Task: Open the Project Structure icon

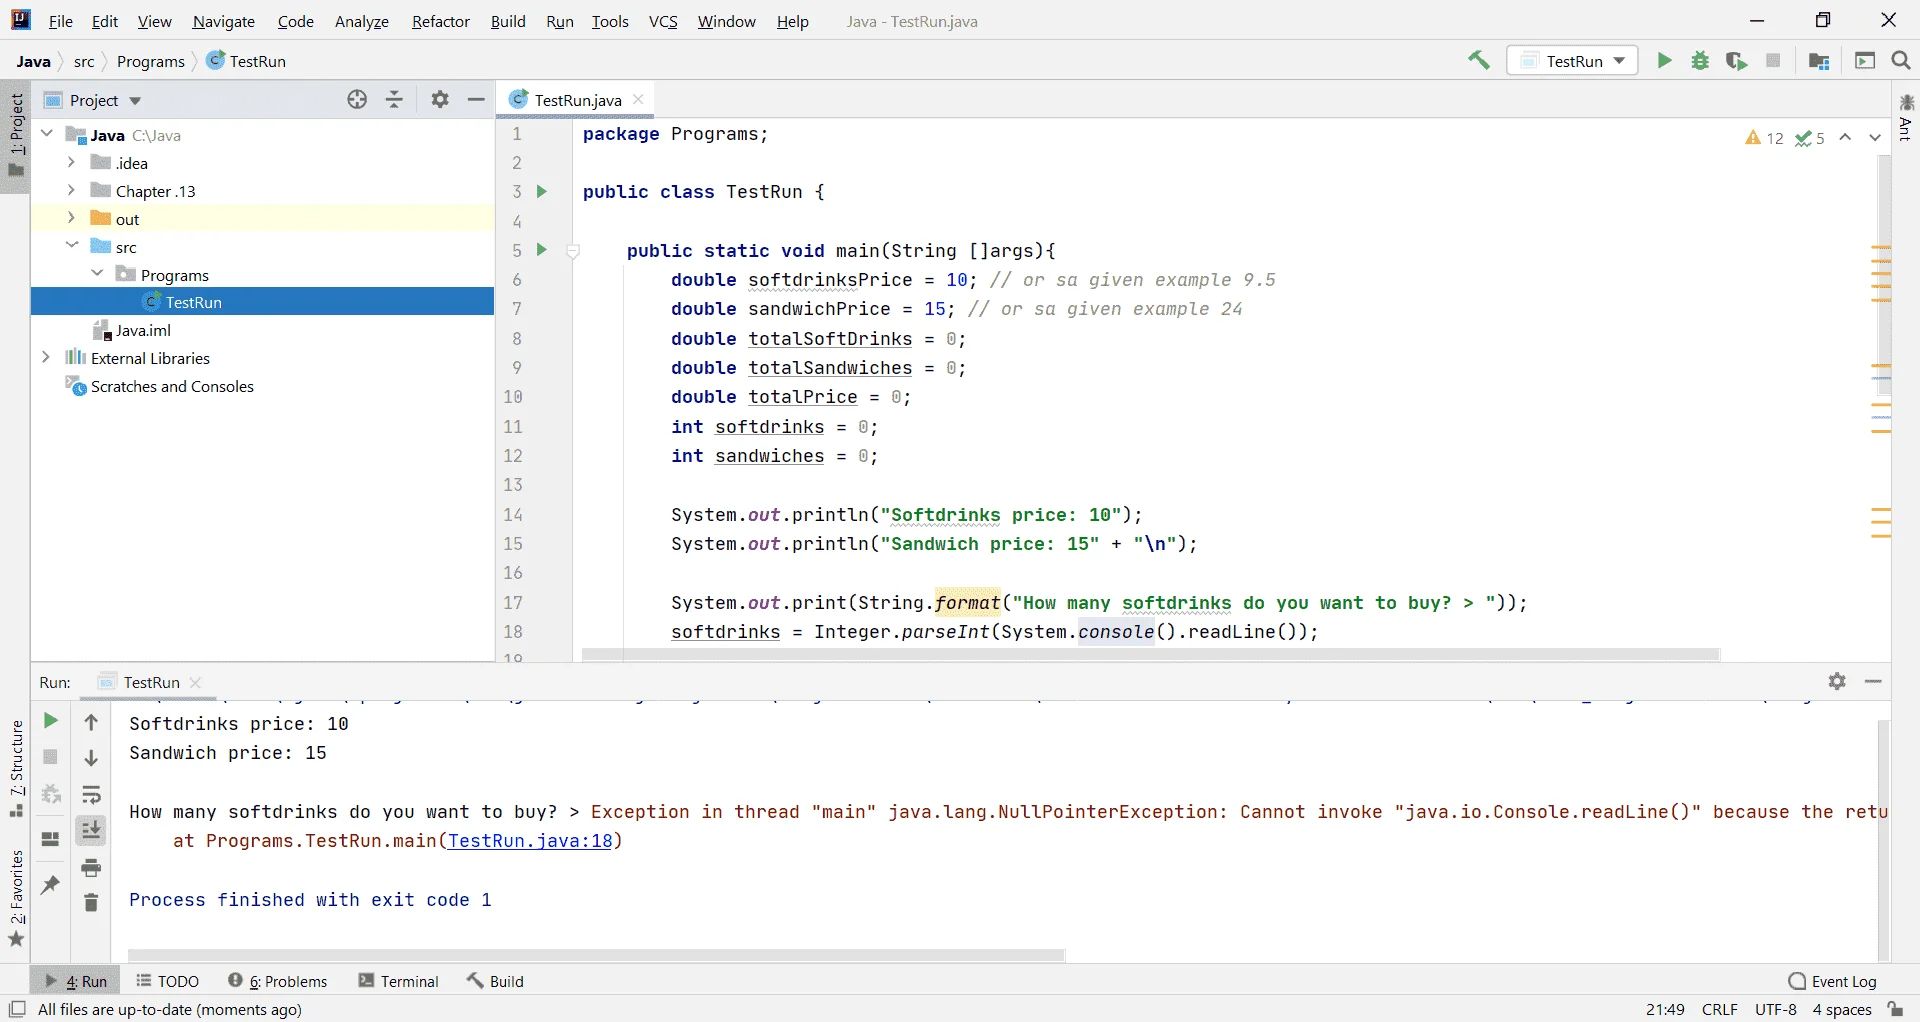Action: pos(1819,61)
